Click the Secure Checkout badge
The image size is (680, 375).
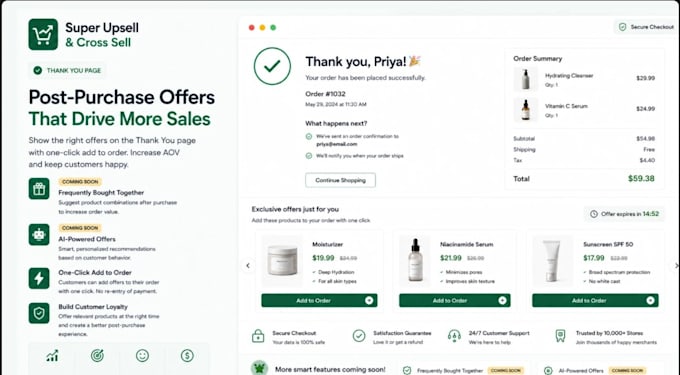pos(646,27)
